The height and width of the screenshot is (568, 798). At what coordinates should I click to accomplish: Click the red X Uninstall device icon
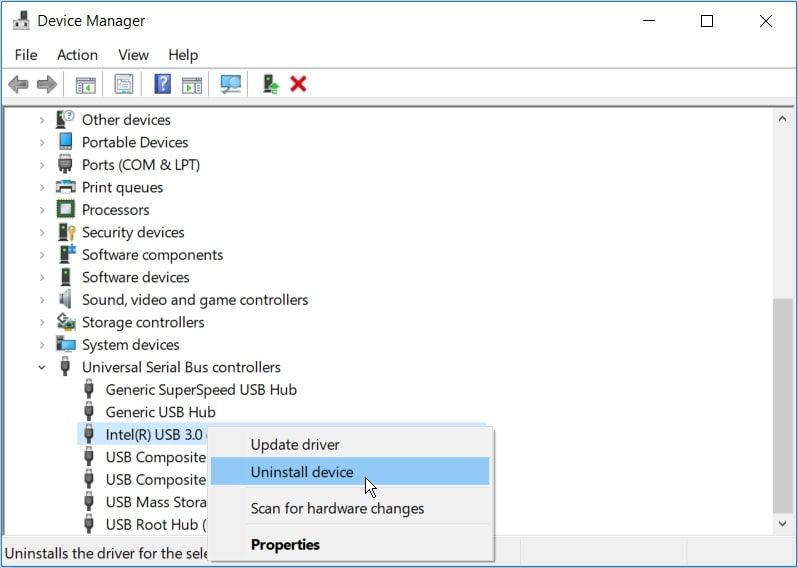(x=298, y=84)
